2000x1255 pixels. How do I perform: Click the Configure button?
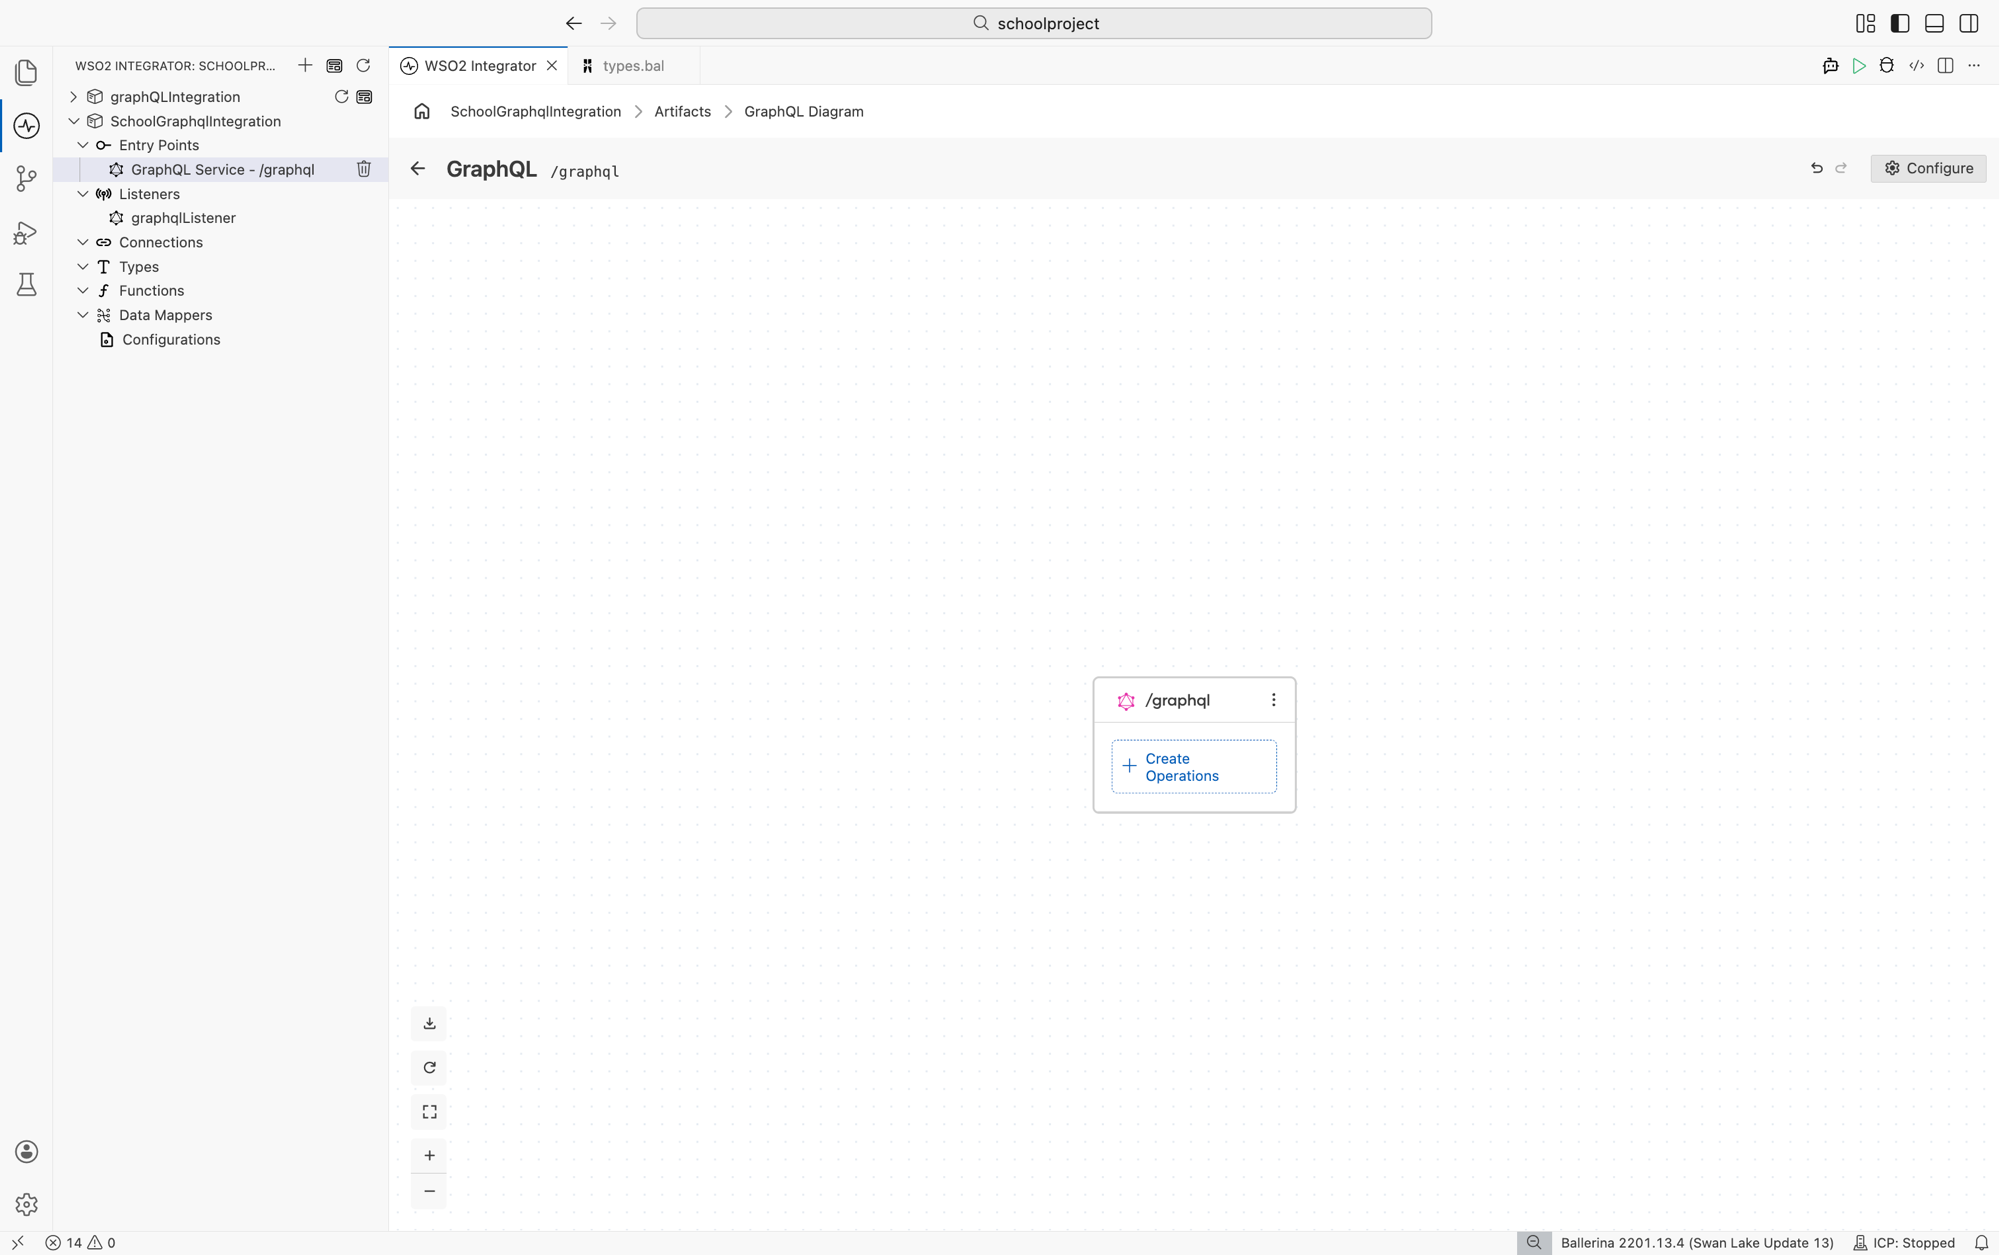1928,169
